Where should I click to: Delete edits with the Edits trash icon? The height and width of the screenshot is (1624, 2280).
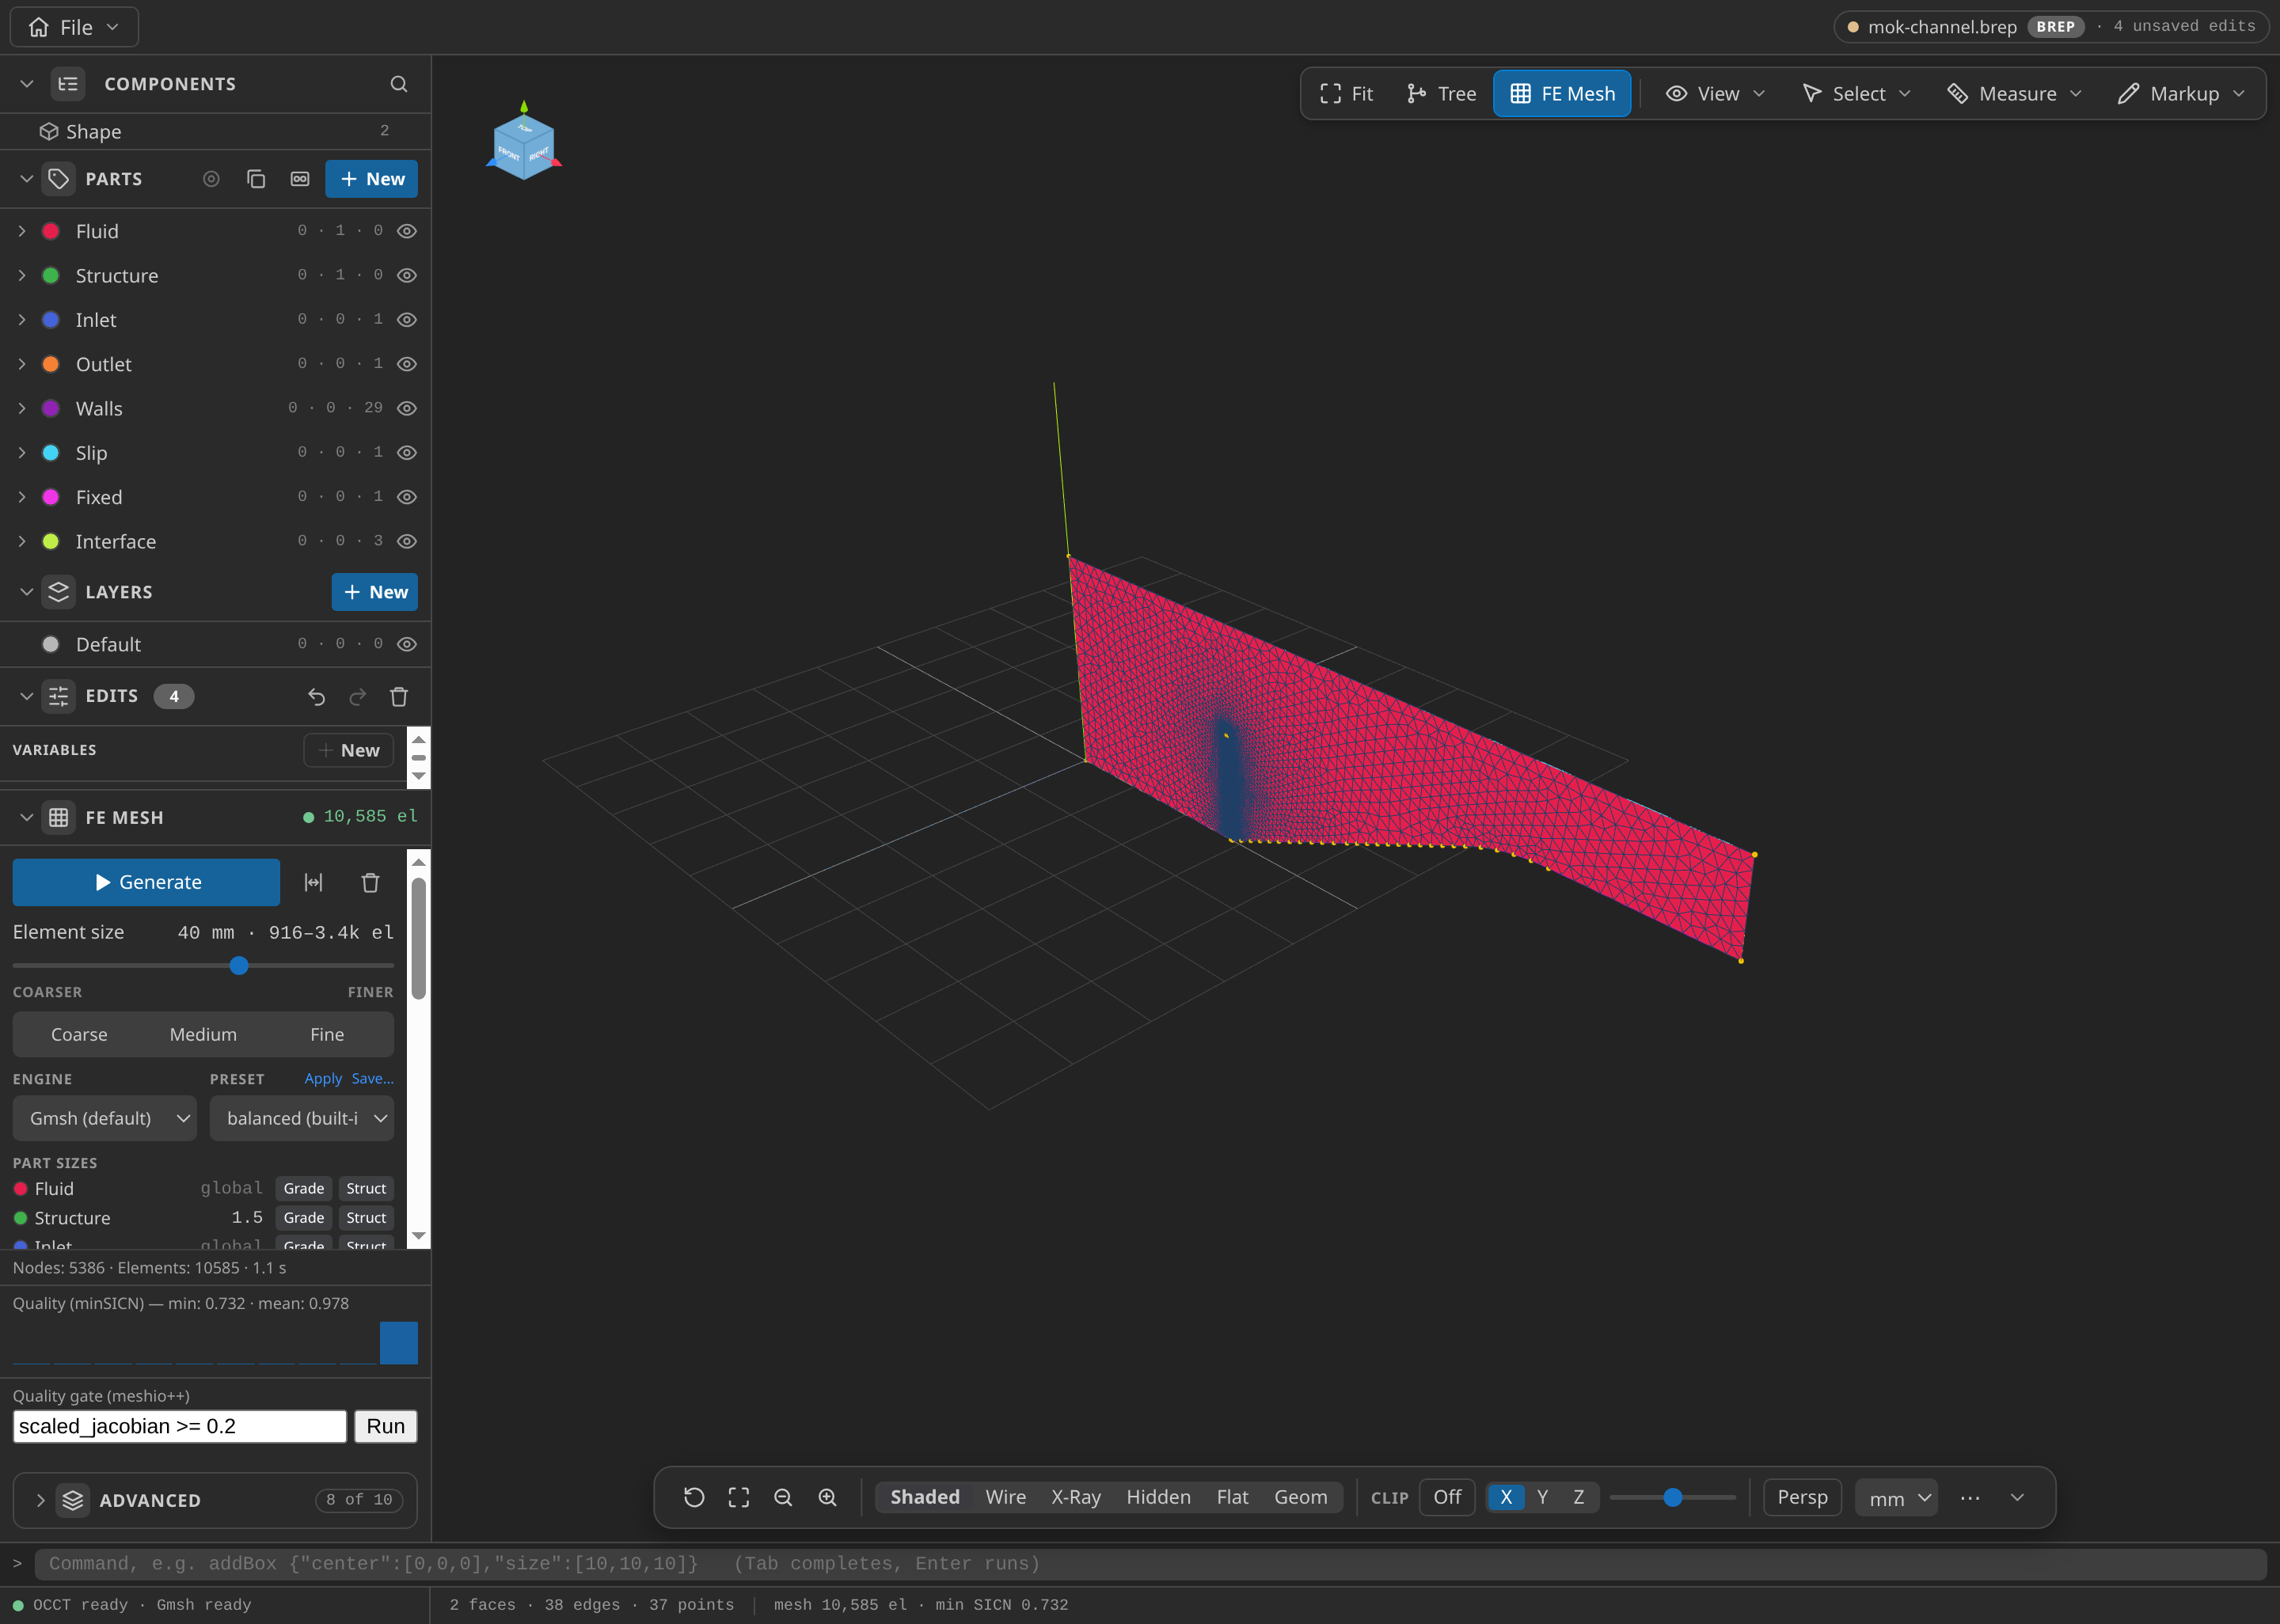[x=399, y=696]
